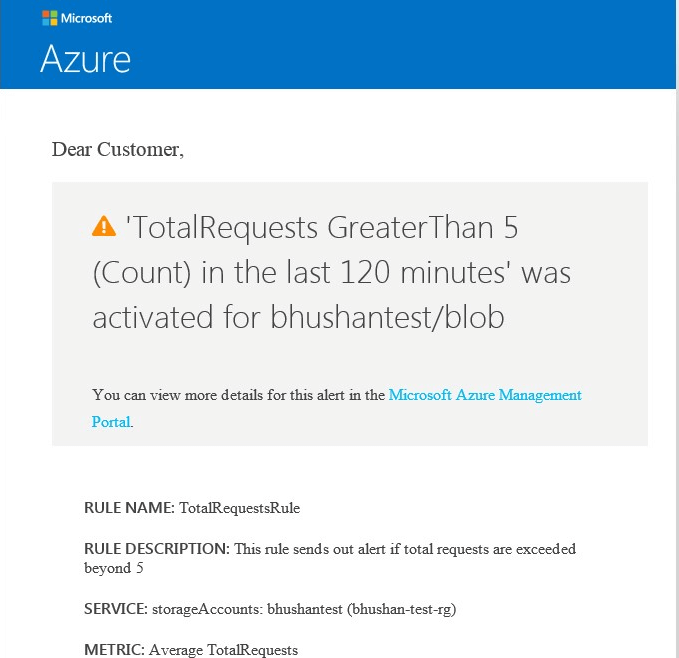
Task: Click the Dear Customer greeting
Action: 118,149
